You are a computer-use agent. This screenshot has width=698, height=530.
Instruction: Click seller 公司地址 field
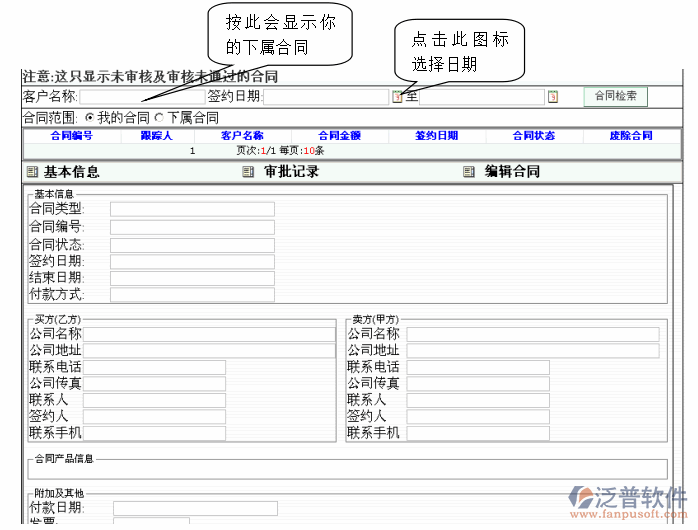[x=533, y=351]
